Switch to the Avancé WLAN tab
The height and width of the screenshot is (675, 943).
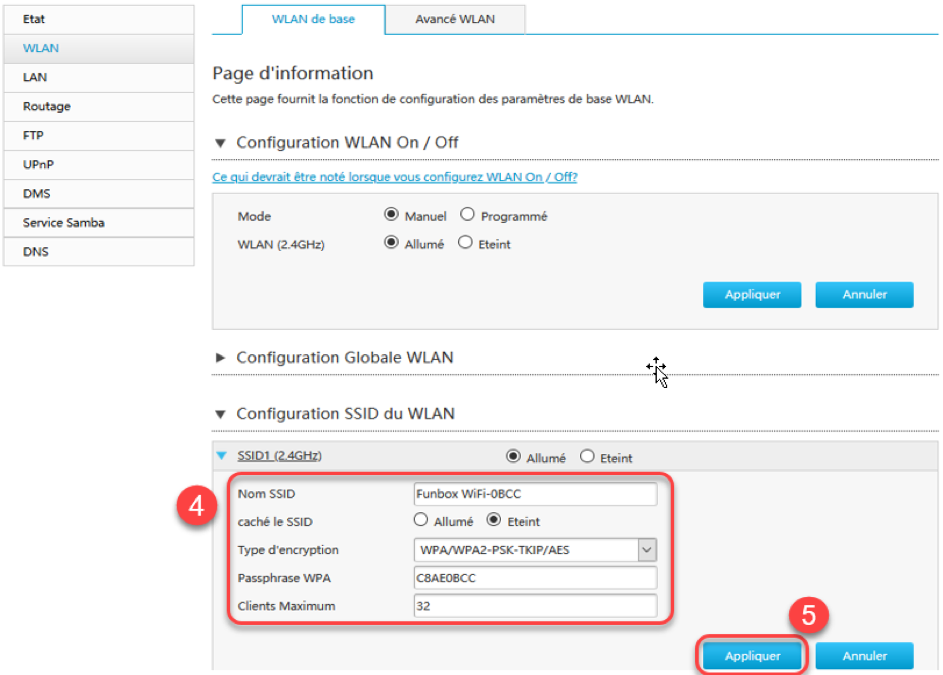(455, 19)
